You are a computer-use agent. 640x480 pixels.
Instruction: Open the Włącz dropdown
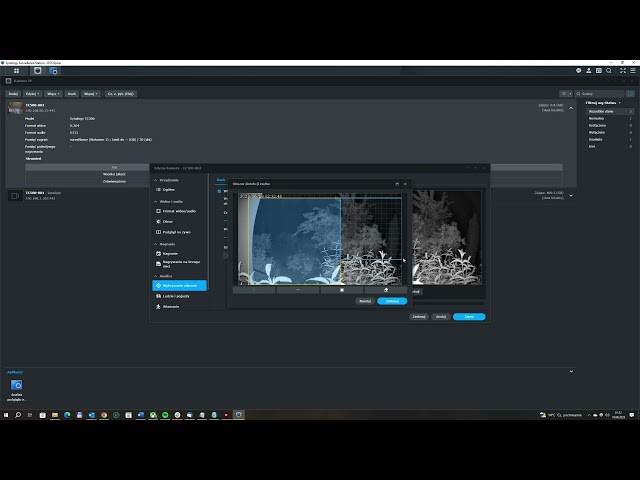pyautogui.click(x=53, y=94)
